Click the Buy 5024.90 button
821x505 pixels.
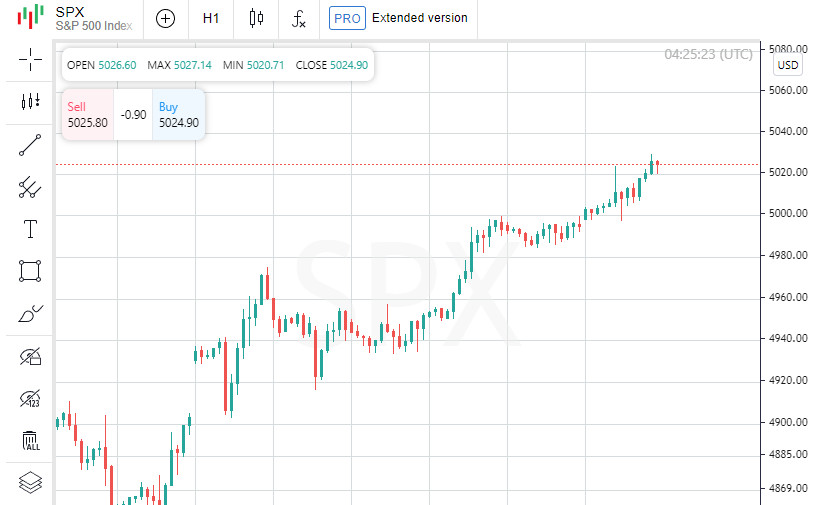point(179,115)
